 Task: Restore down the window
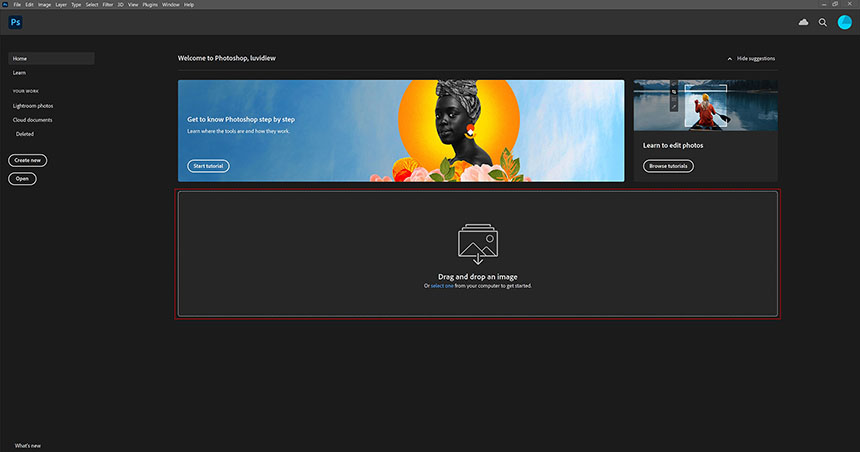[835, 4]
